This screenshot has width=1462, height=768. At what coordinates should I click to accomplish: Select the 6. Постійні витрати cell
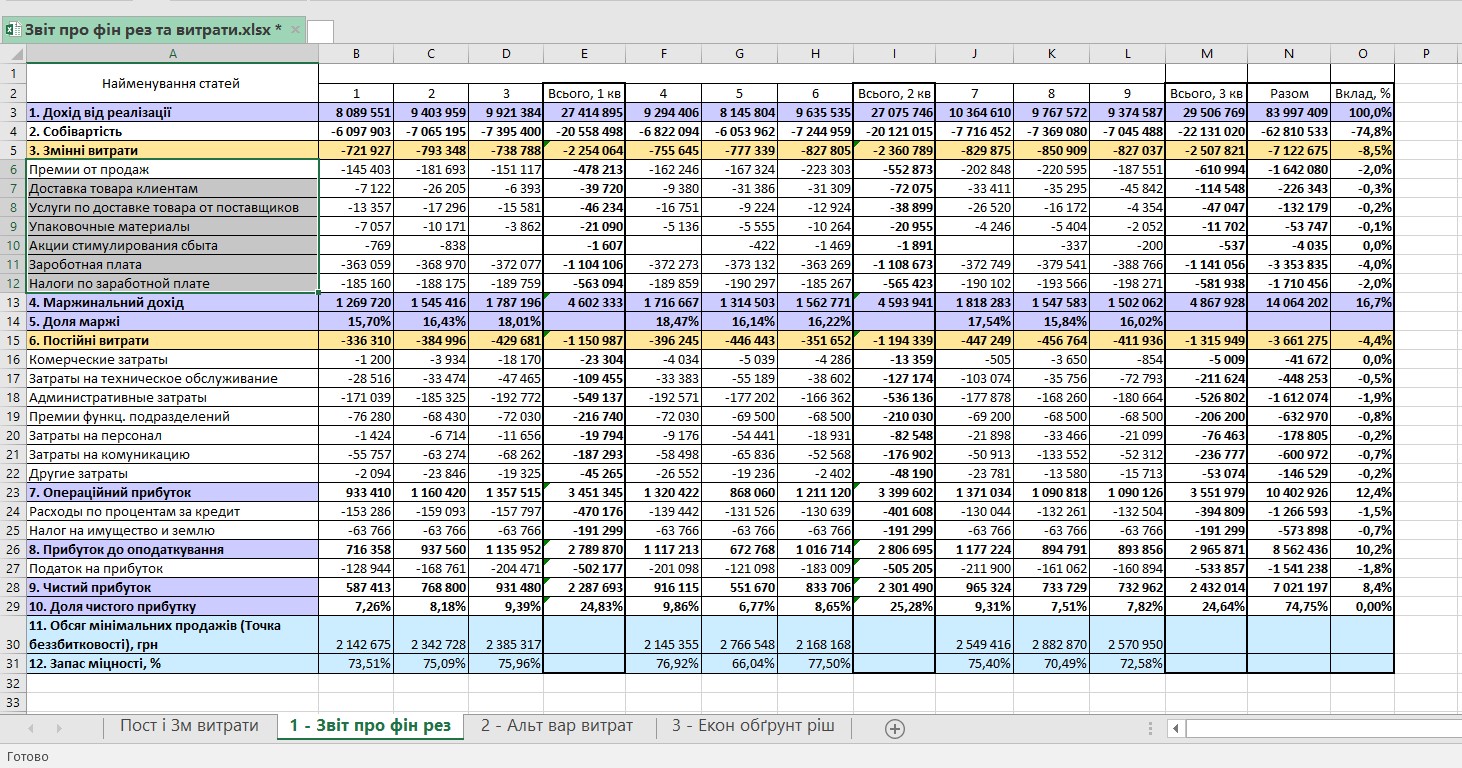(172, 340)
